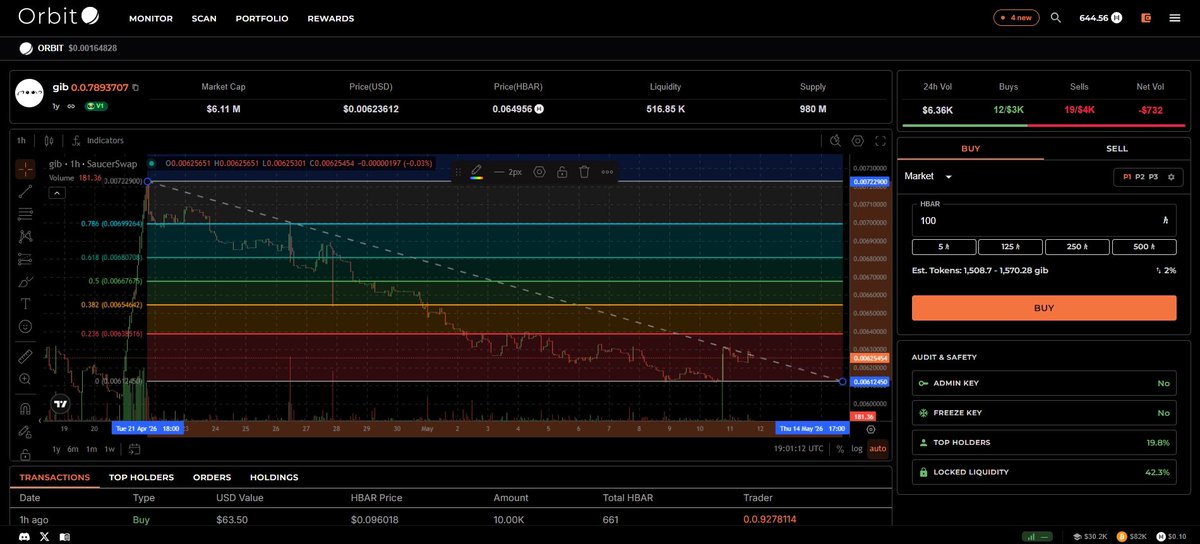Screen dimensions: 1200x544
Task: Open the hamburger main menu
Action: pyautogui.click(x=1174, y=18)
